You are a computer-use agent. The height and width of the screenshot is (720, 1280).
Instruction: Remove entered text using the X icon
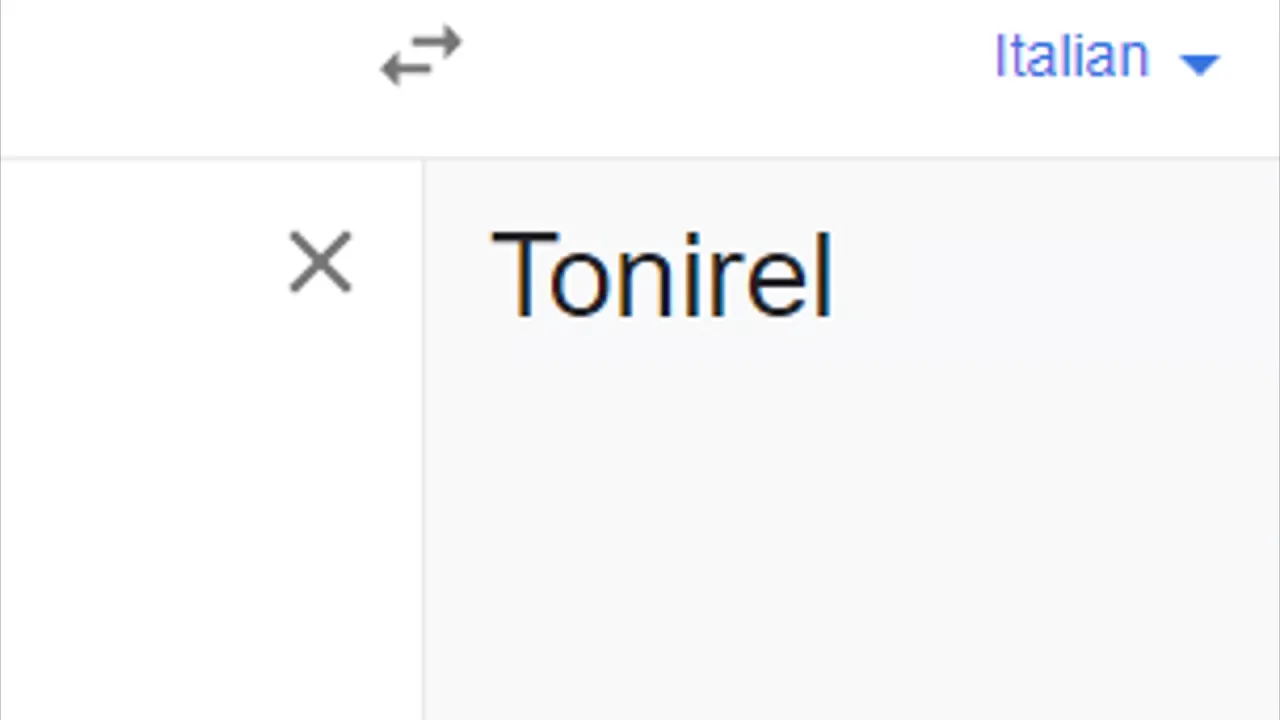click(x=320, y=262)
